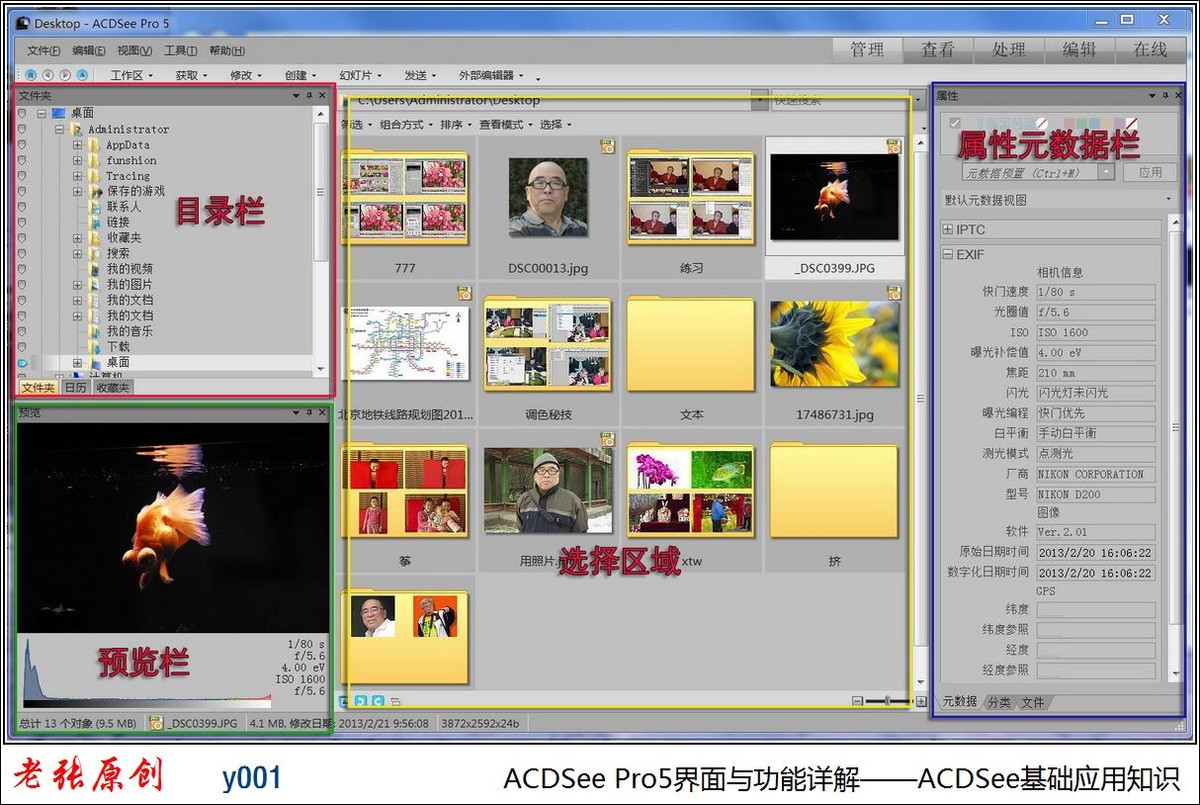Open the 幻灯片 slideshow dropdown
The height and width of the screenshot is (805, 1200).
[x=360, y=75]
